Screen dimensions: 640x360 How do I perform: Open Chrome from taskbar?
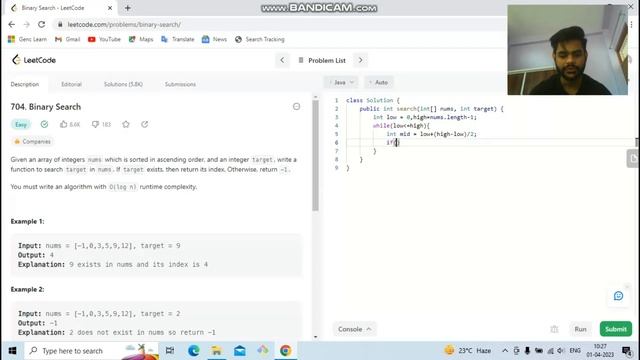285,351
